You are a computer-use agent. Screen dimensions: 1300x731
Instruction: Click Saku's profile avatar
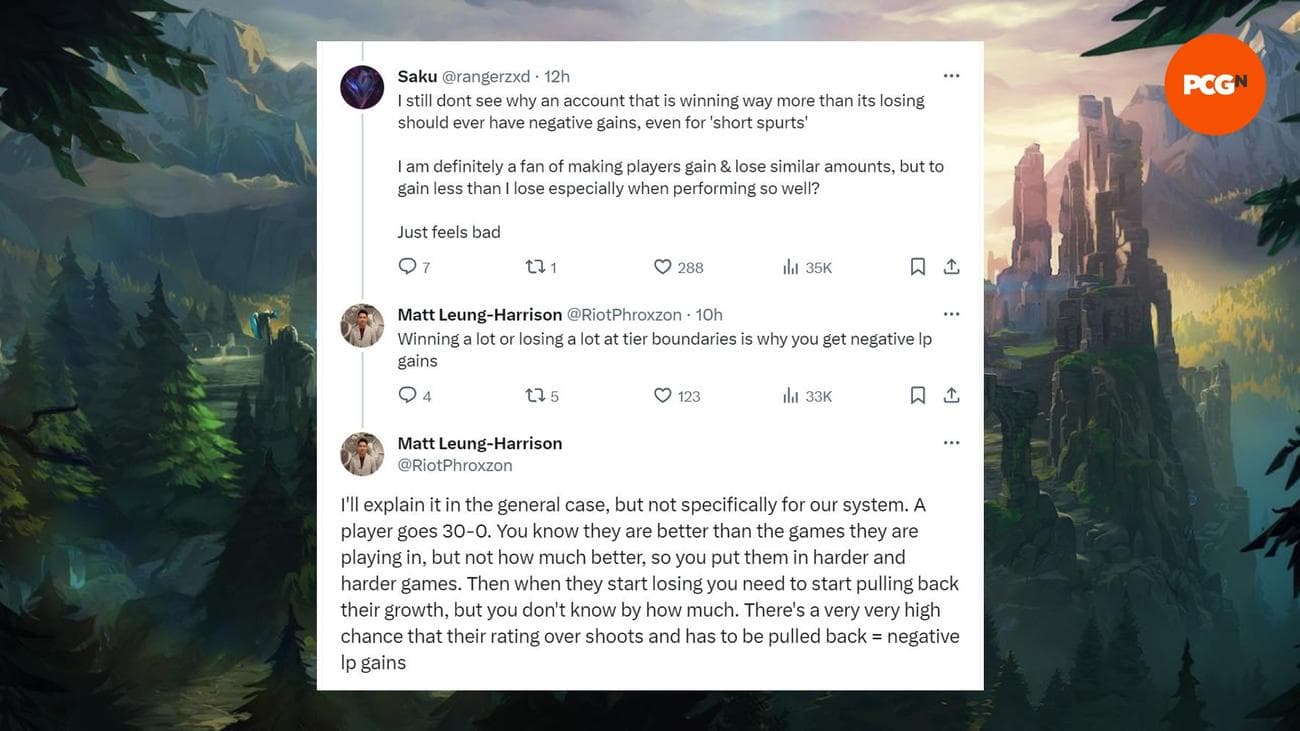pos(362,88)
